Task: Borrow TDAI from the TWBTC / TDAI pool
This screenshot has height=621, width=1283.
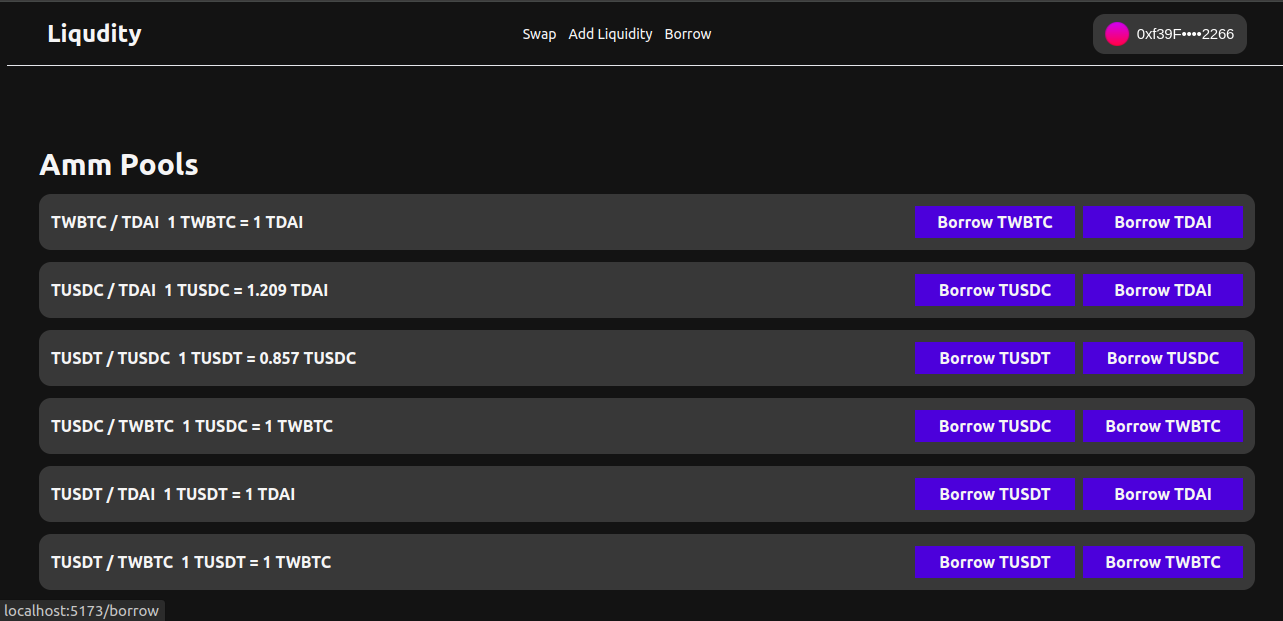Action: coord(1163,222)
